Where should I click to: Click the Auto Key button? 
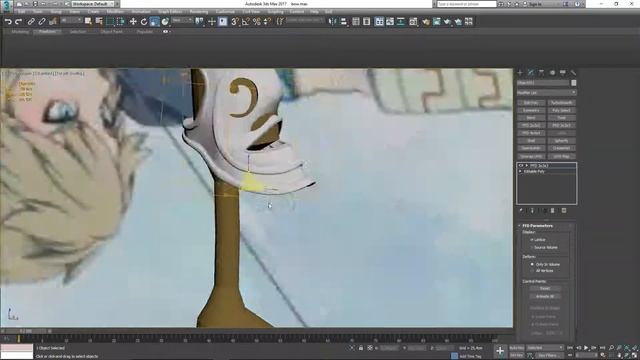(x=517, y=348)
